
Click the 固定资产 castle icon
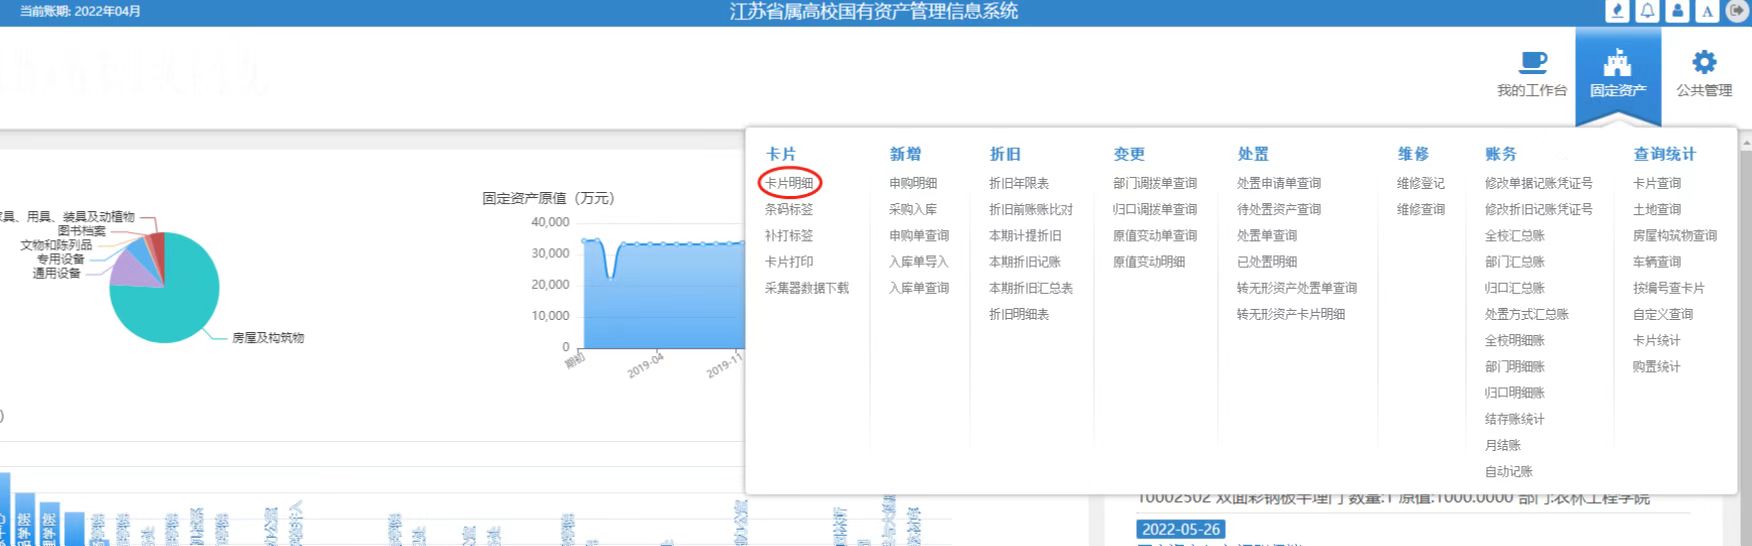1617,64
